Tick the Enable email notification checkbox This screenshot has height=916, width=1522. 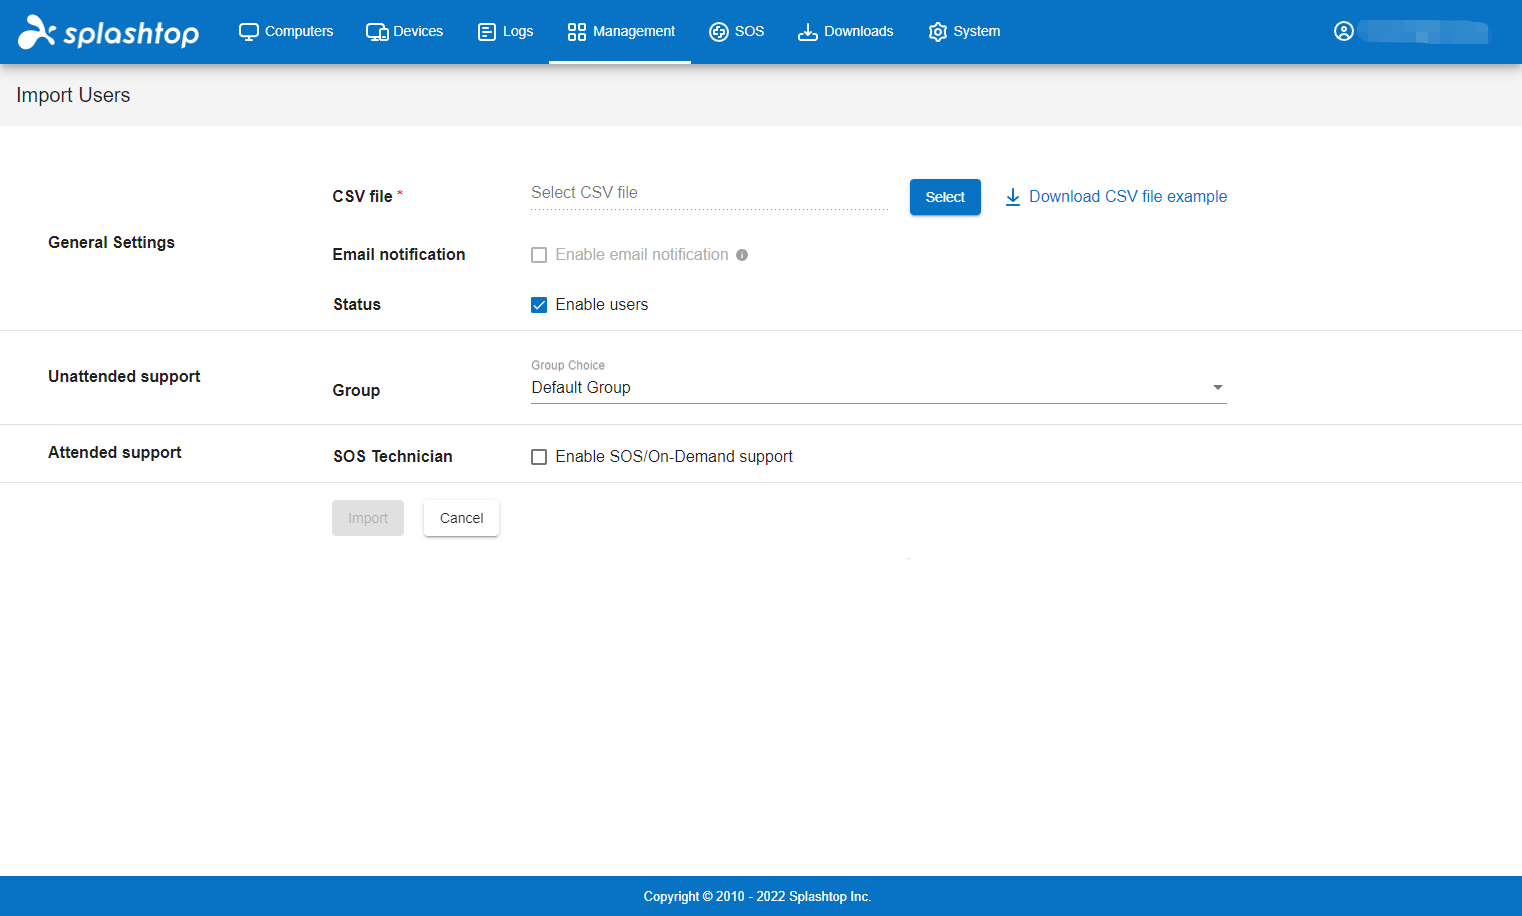click(539, 255)
